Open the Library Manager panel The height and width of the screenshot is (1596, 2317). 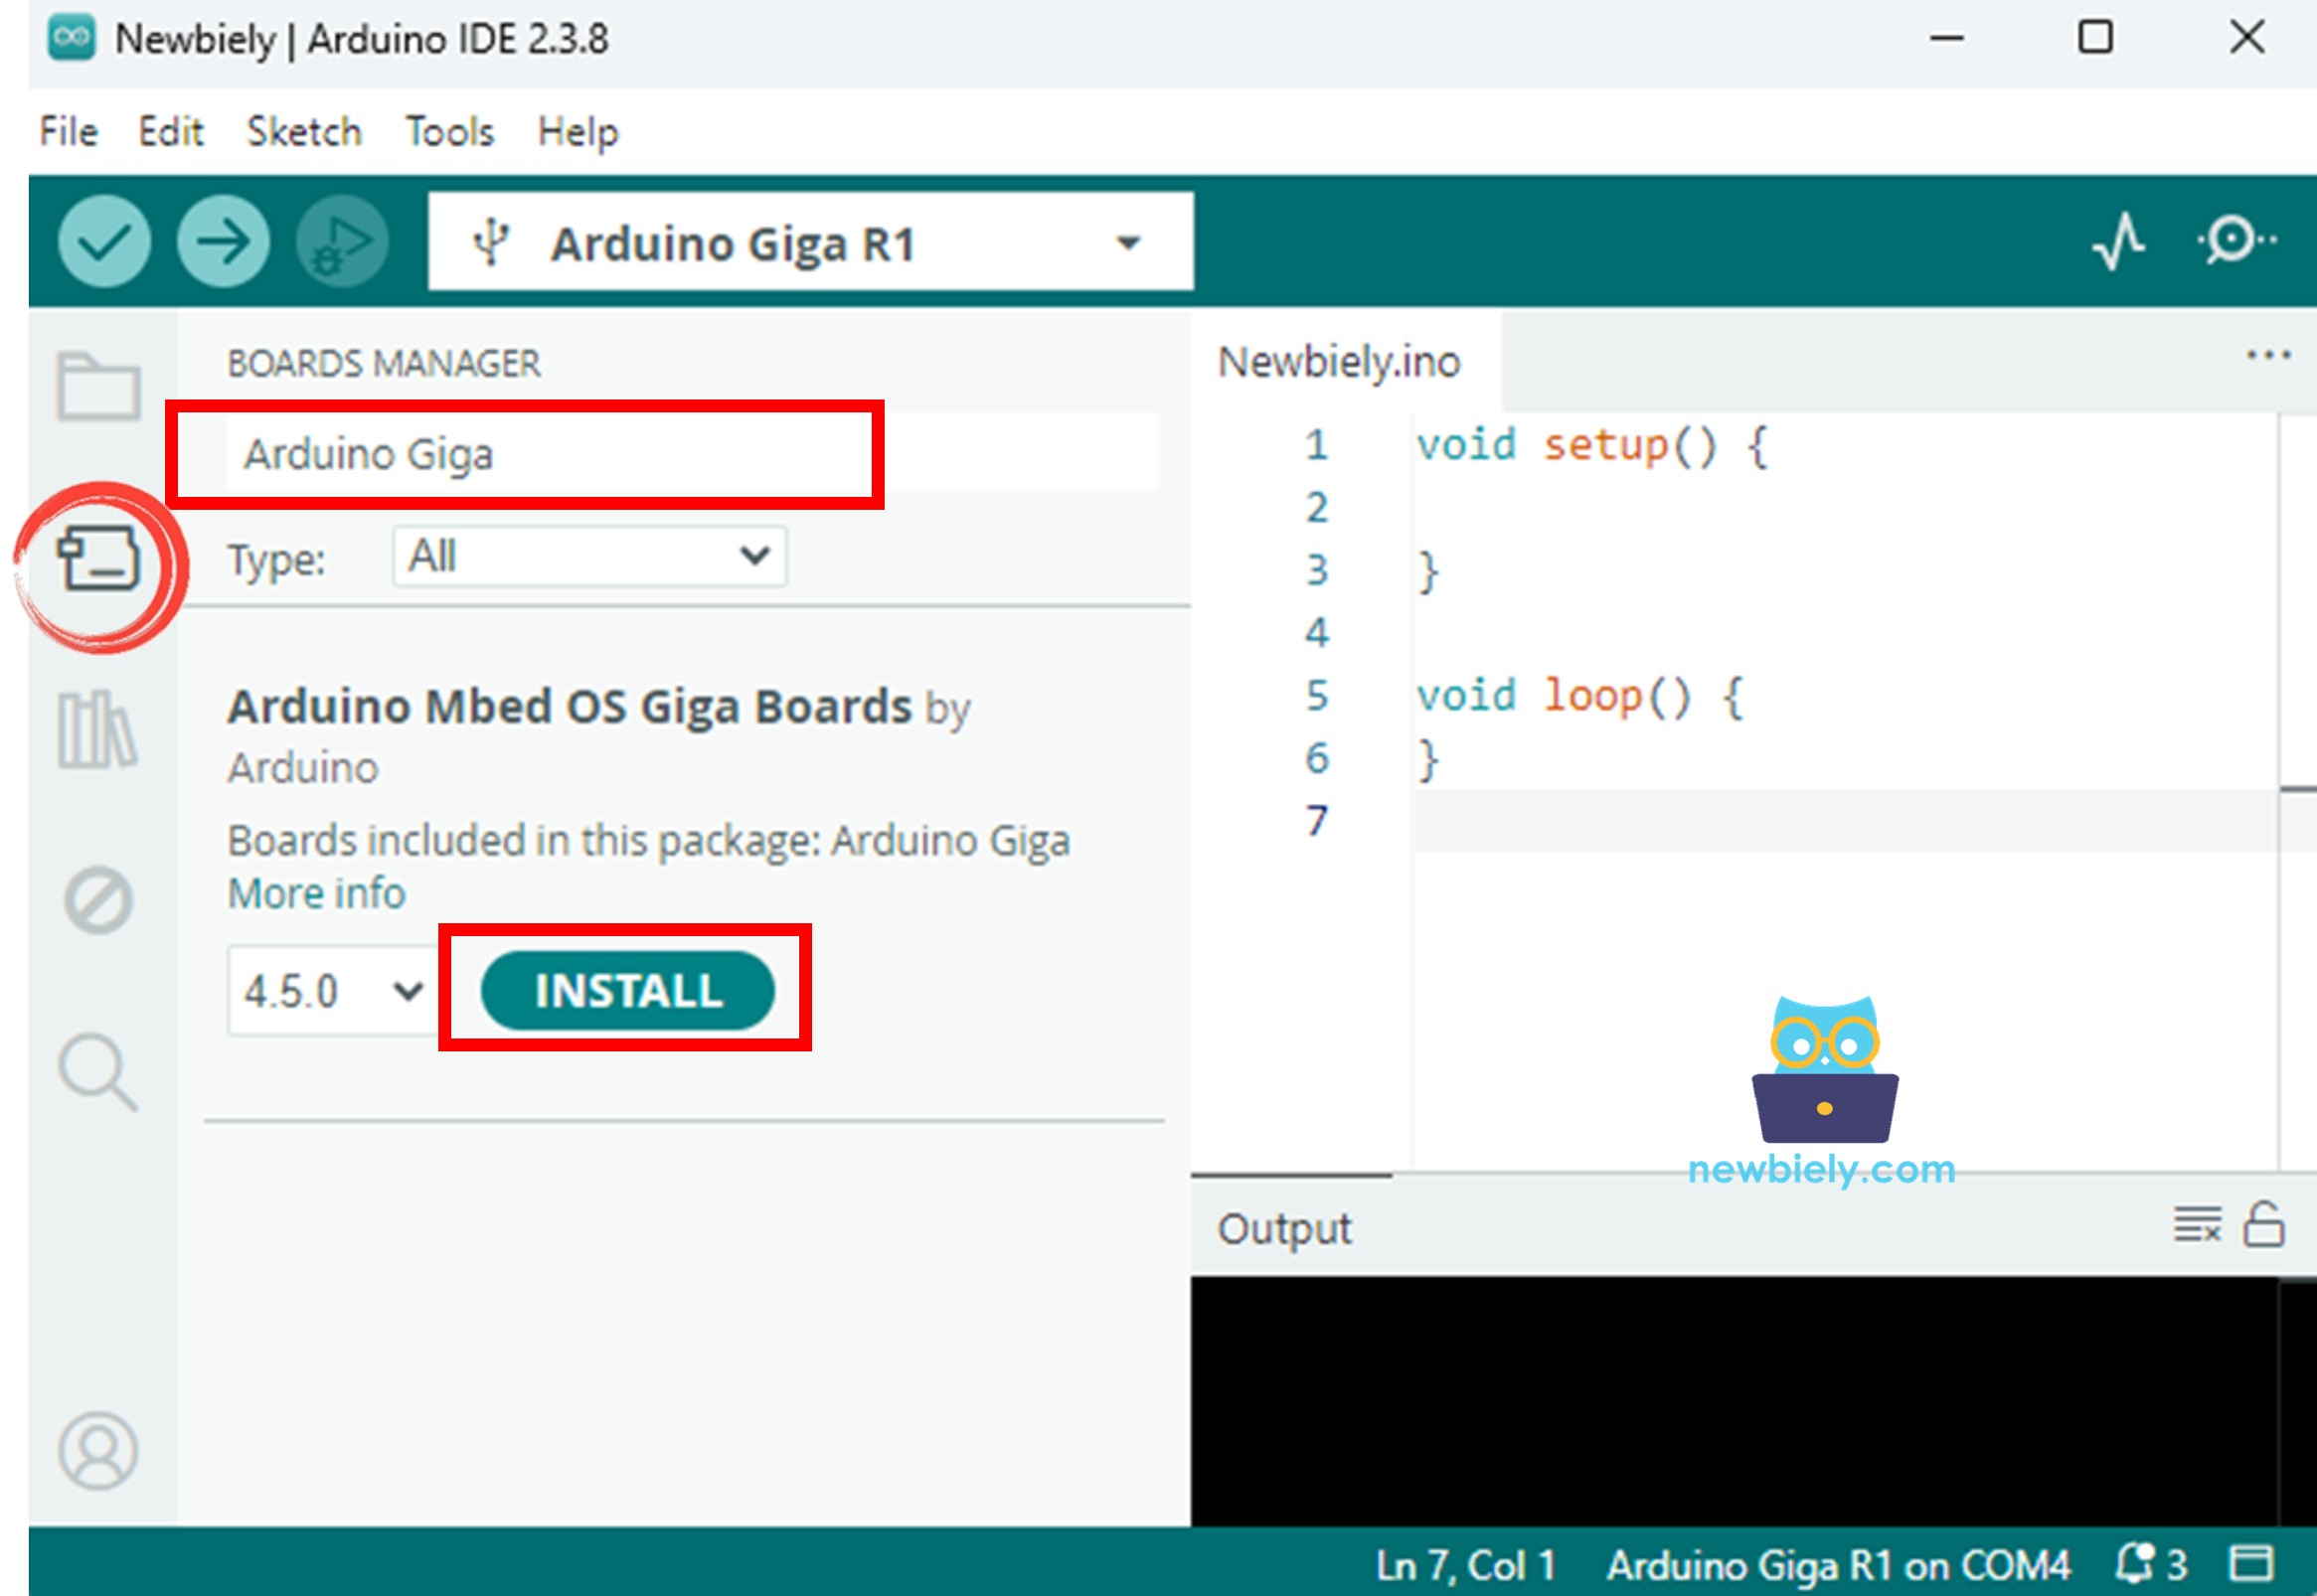coord(98,728)
